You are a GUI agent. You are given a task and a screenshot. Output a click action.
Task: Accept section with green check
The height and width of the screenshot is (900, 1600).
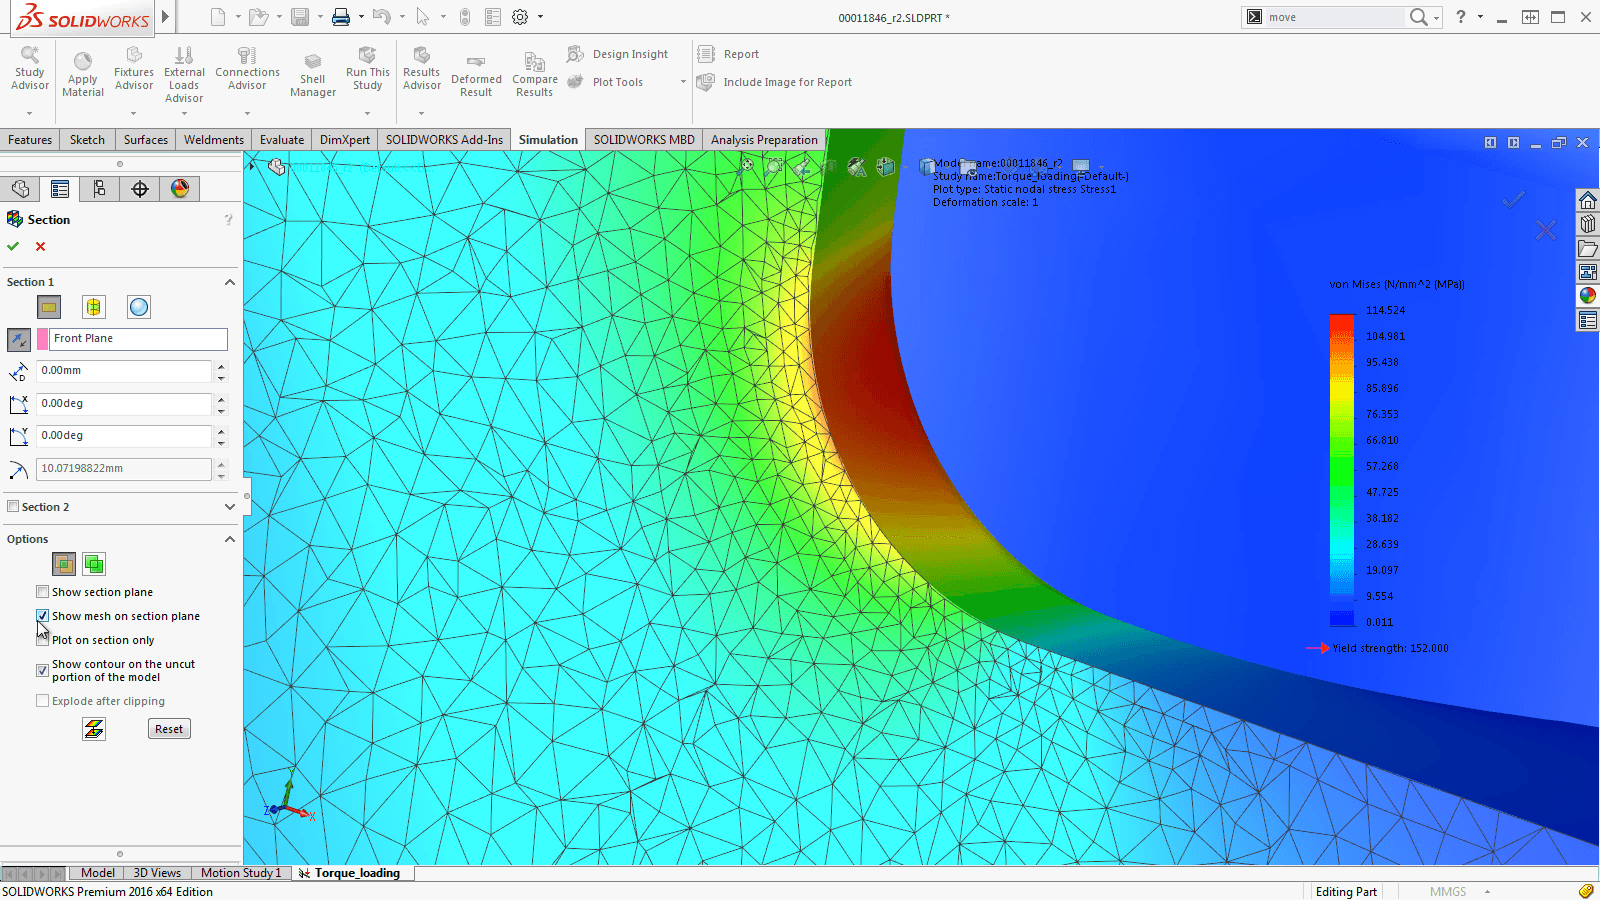tap(13, 246)
